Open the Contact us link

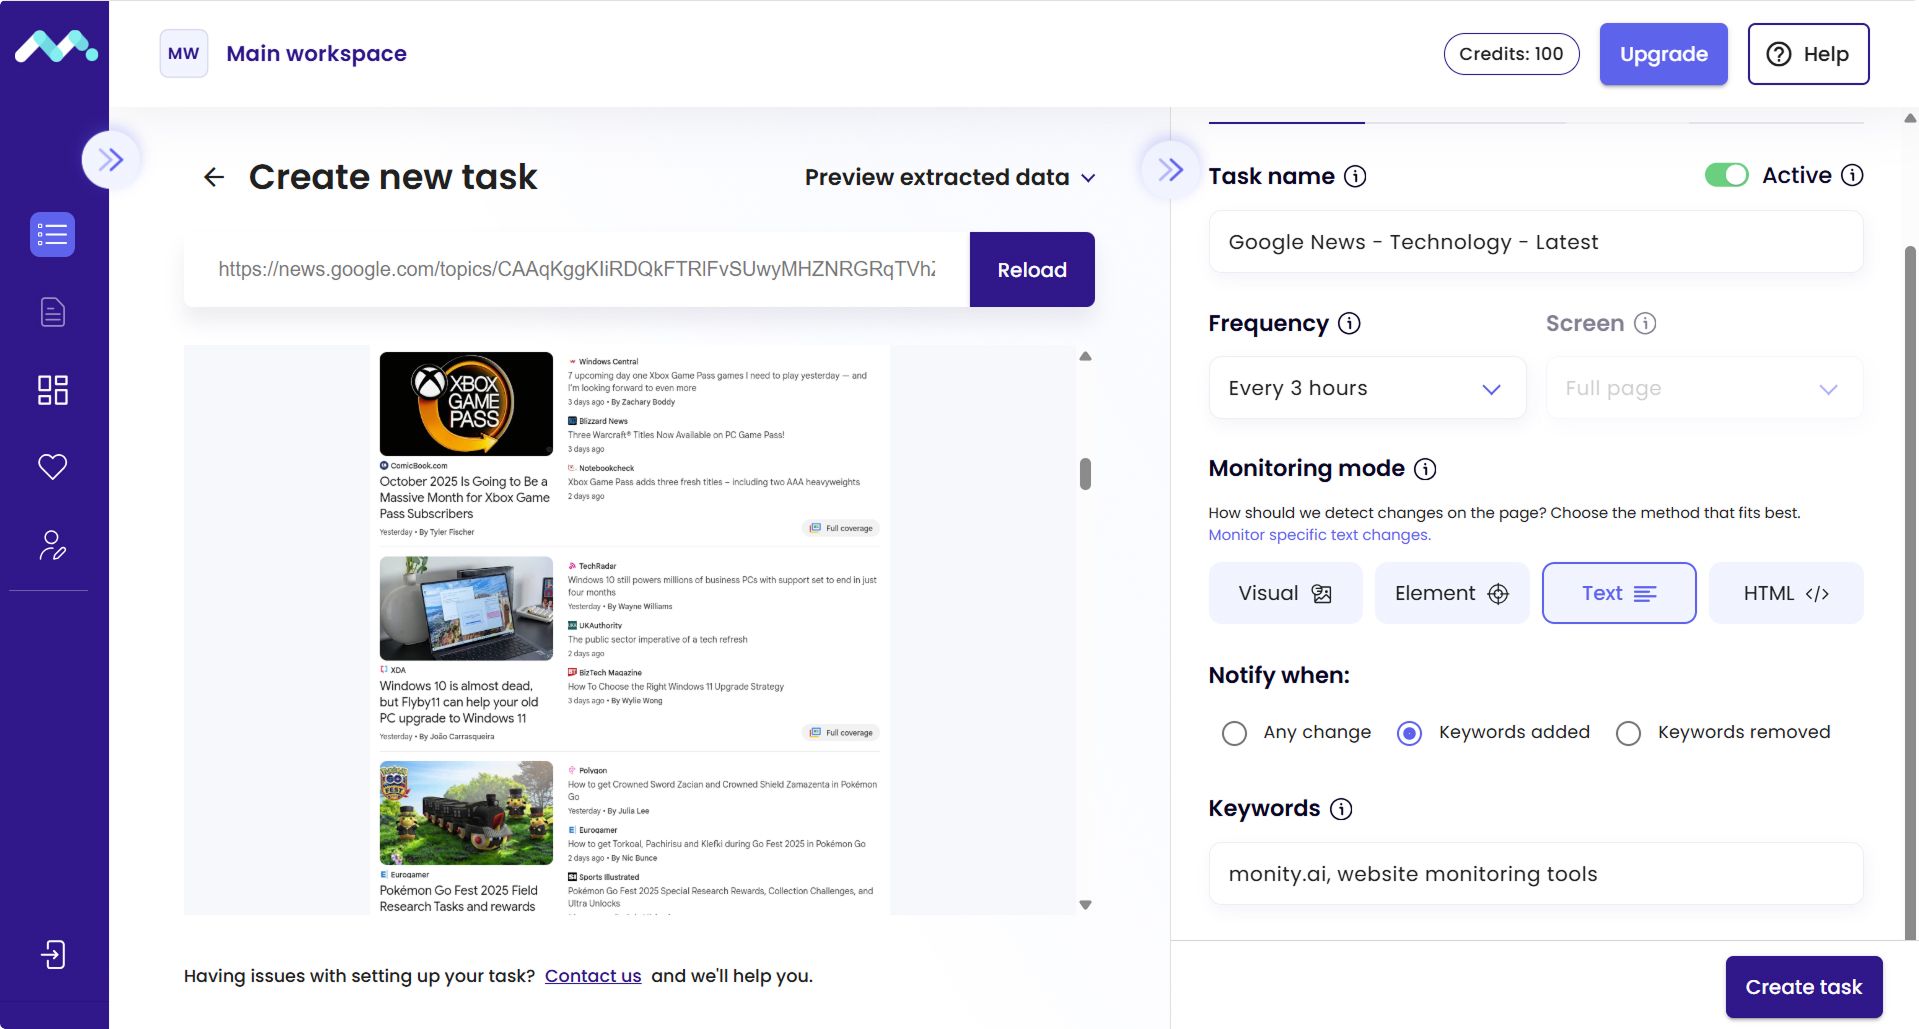click(593, 976)
